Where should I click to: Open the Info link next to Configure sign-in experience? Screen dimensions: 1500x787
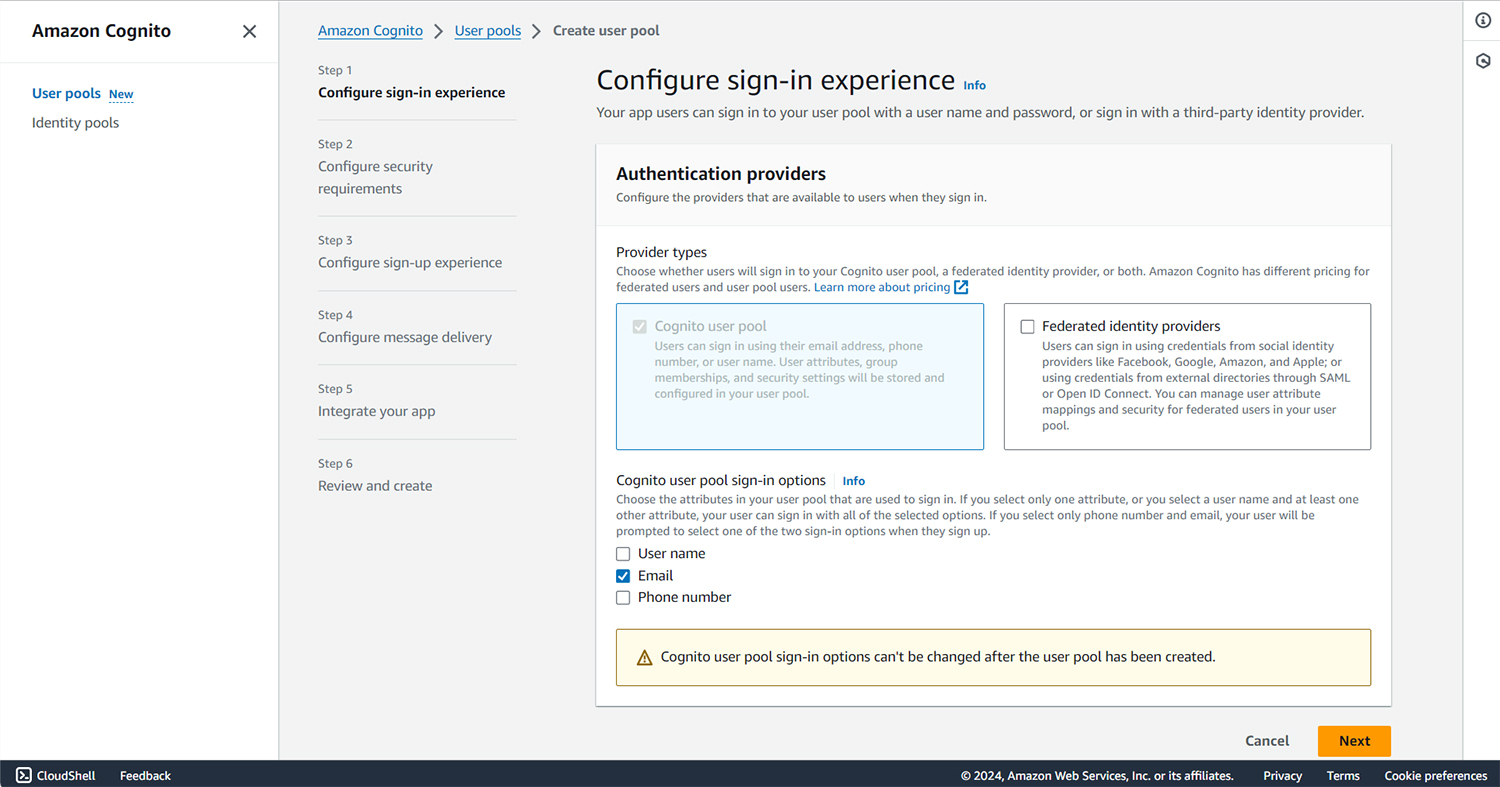click(x=974, y=85)
